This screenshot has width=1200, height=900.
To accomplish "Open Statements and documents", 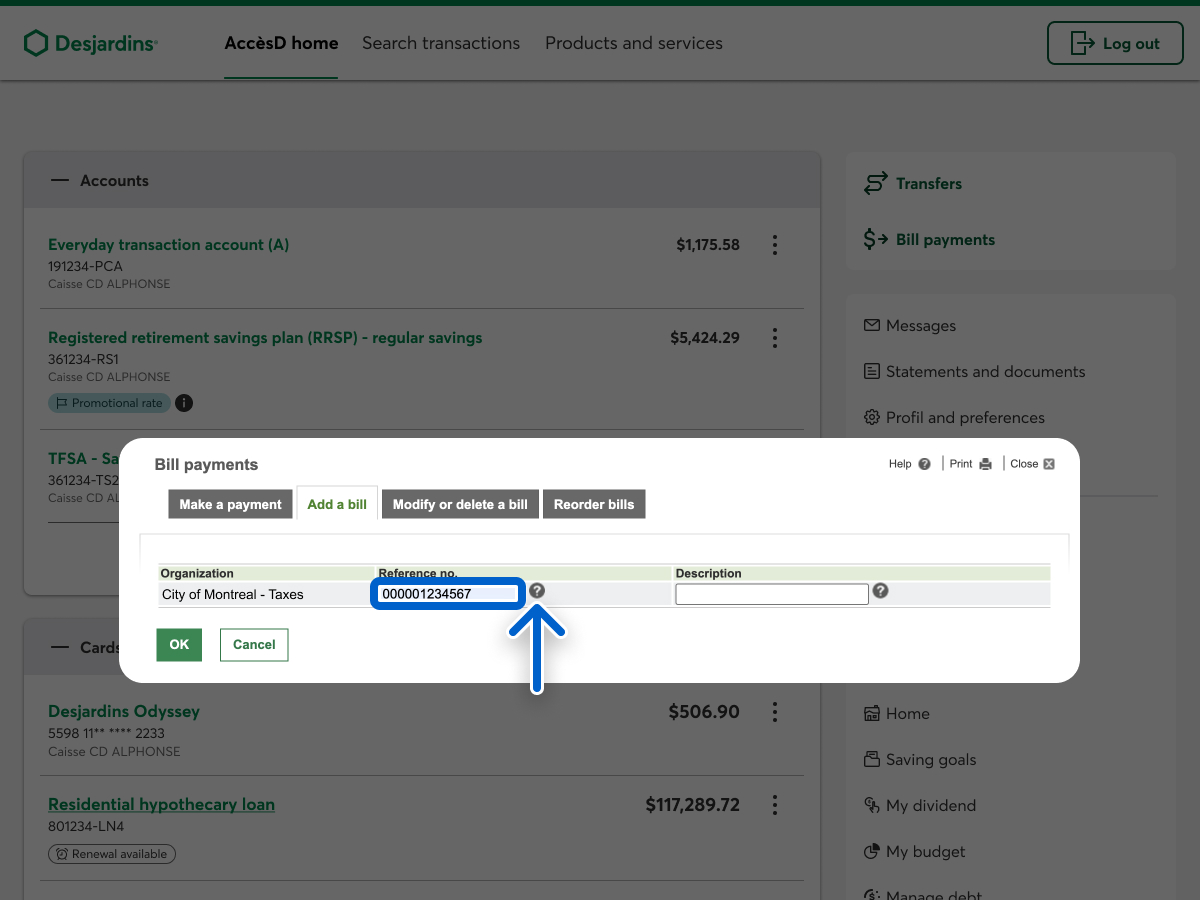I will pos(984,372).
